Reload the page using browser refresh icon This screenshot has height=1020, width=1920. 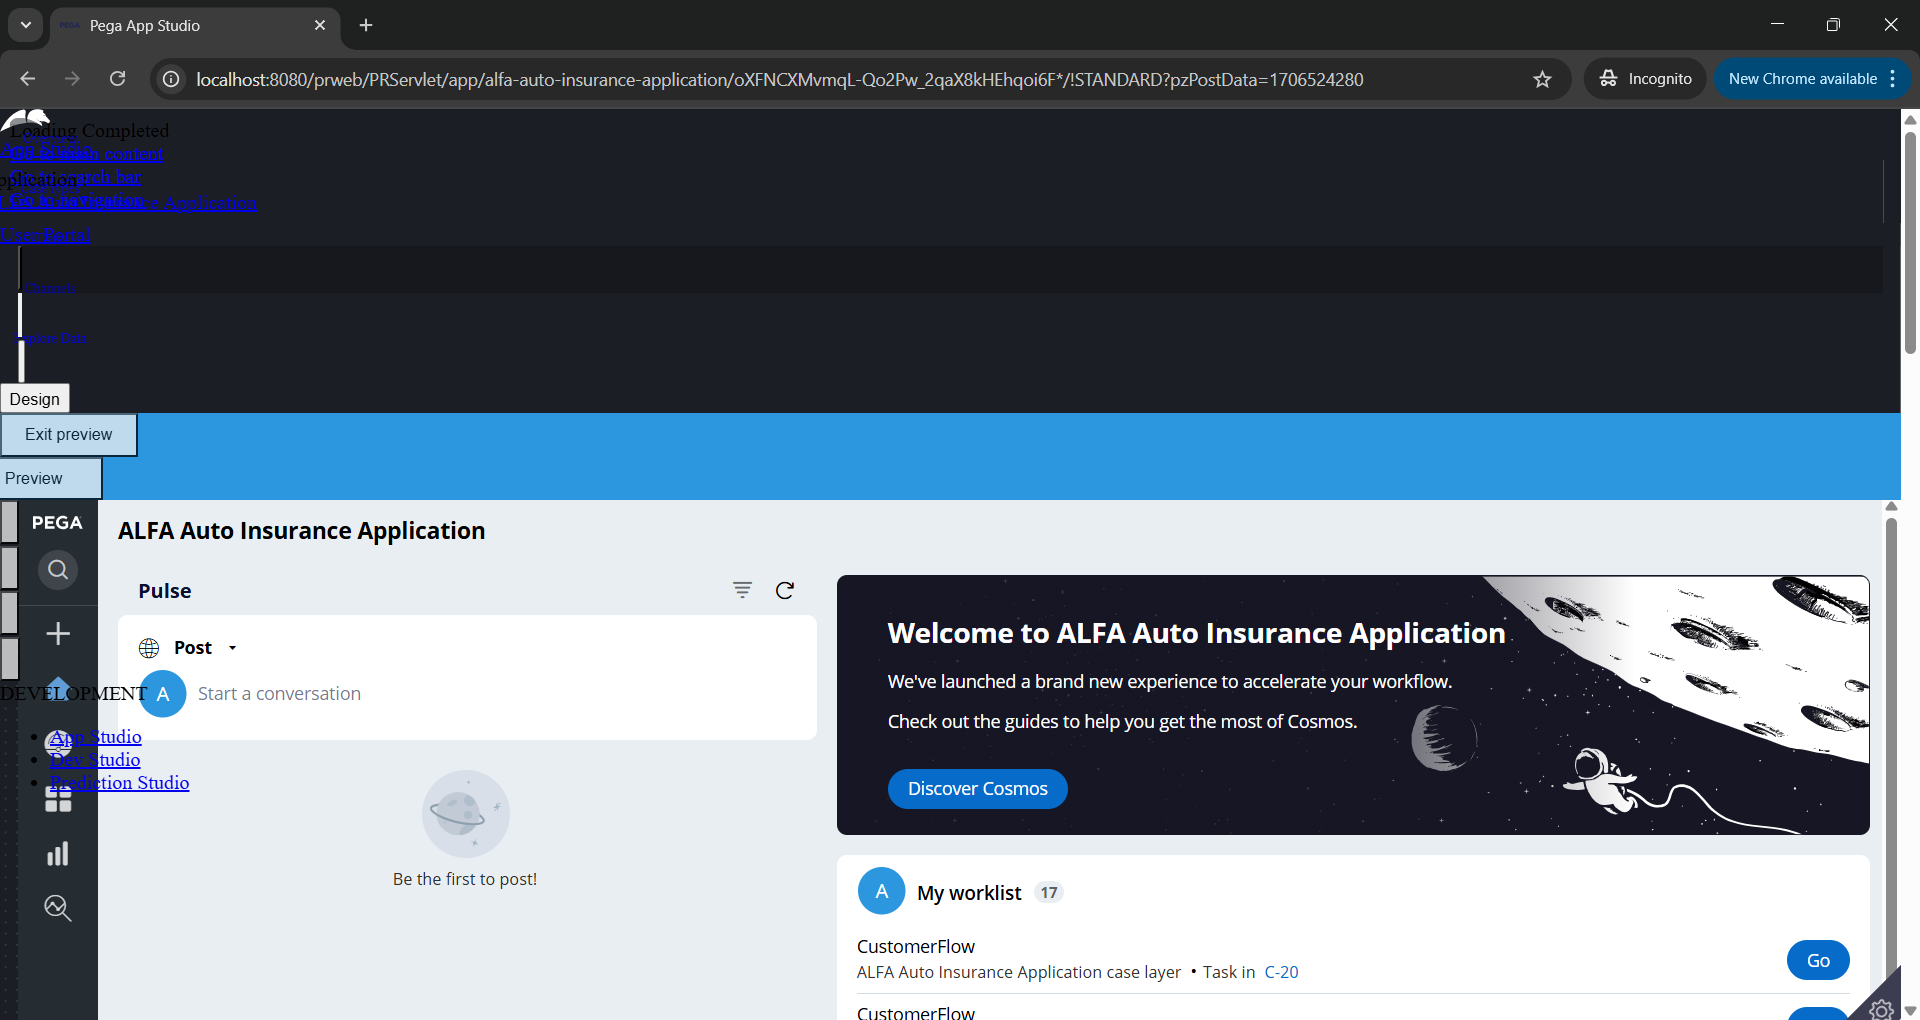pos(117,79)
